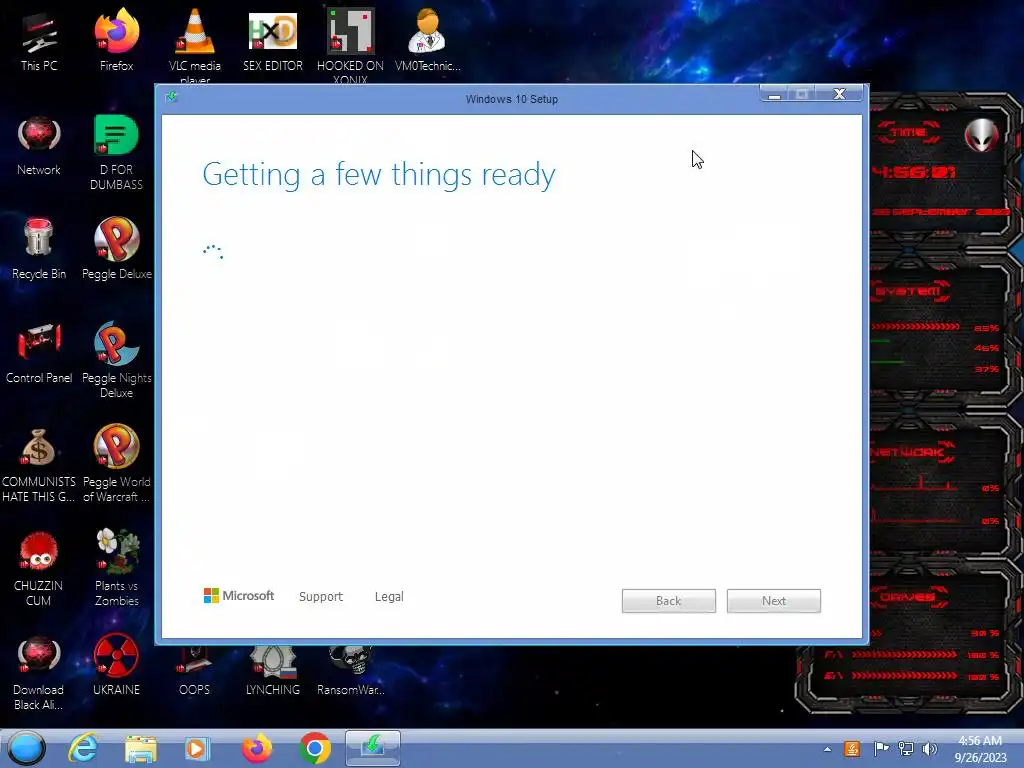Minimize the Windows 10 Setup window
The image size is (1024, 768).
pos(775,94)
